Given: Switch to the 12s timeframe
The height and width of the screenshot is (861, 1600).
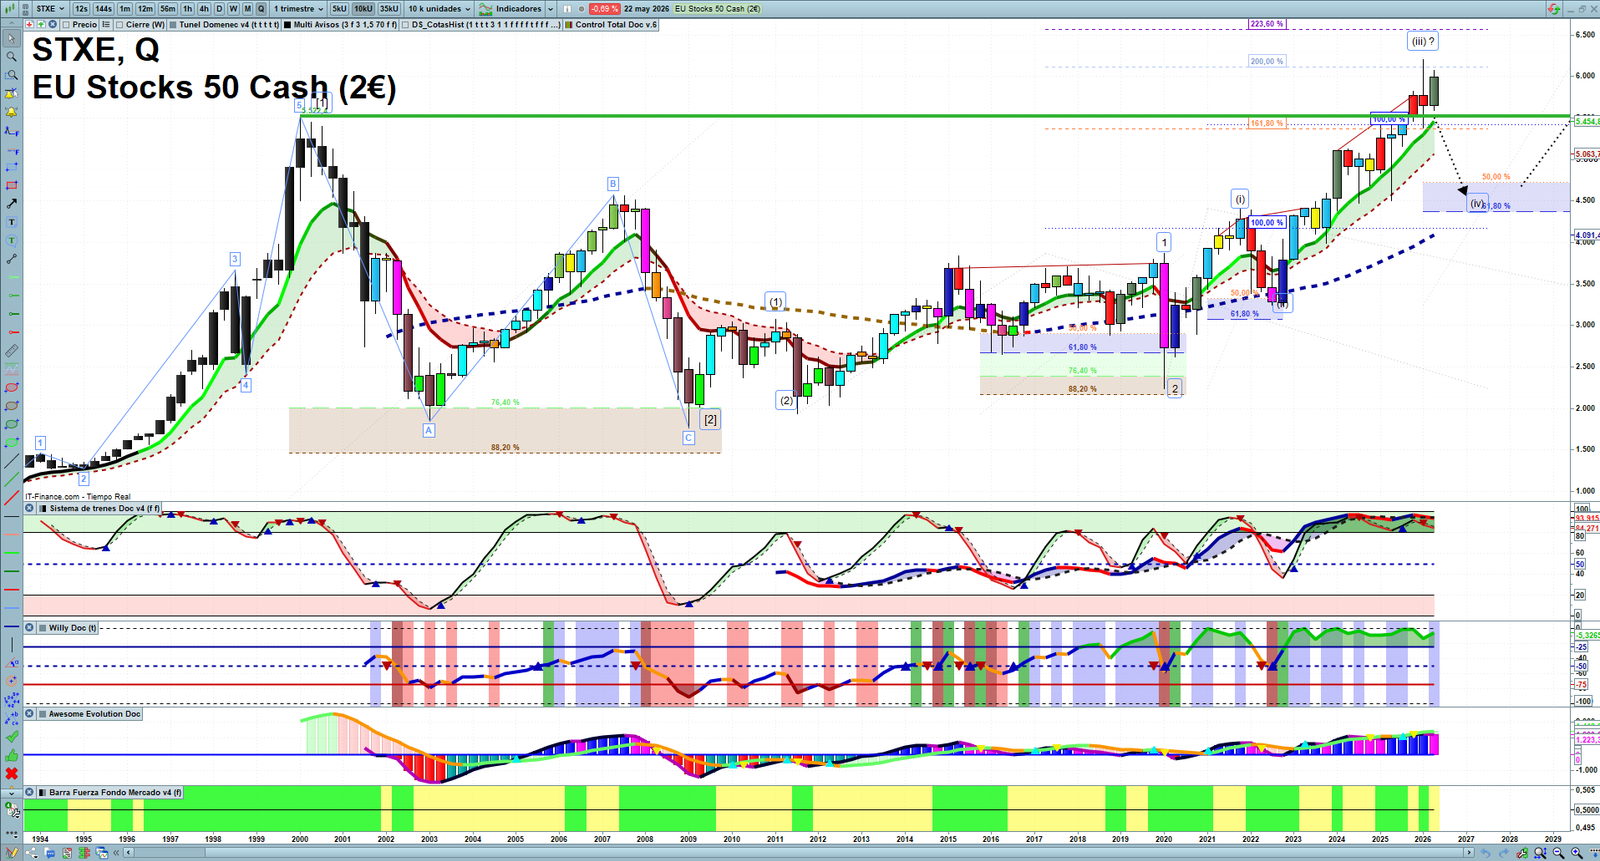Looking at the screenshot, I should [81, 9].
